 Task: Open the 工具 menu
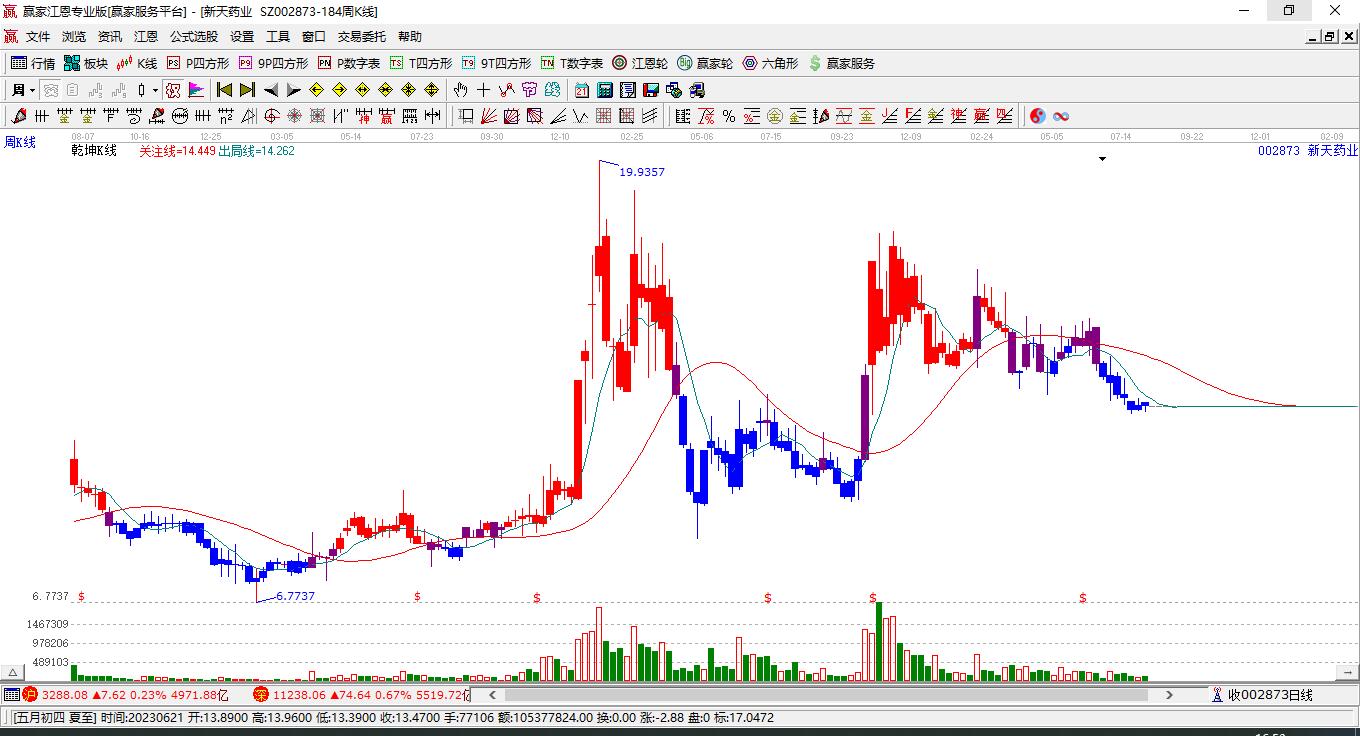[278, 37]
